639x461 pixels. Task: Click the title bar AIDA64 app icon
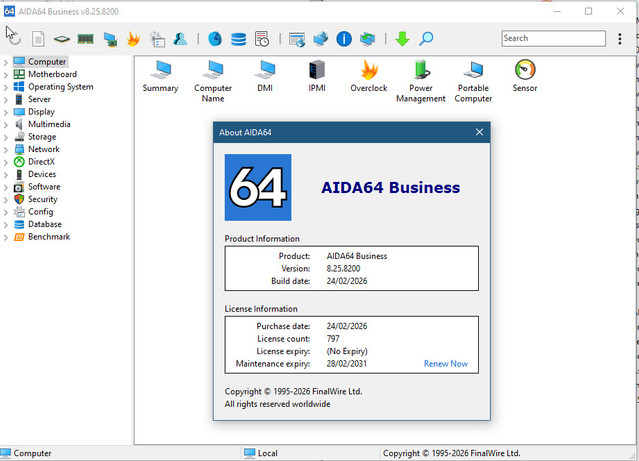(9, 11)
